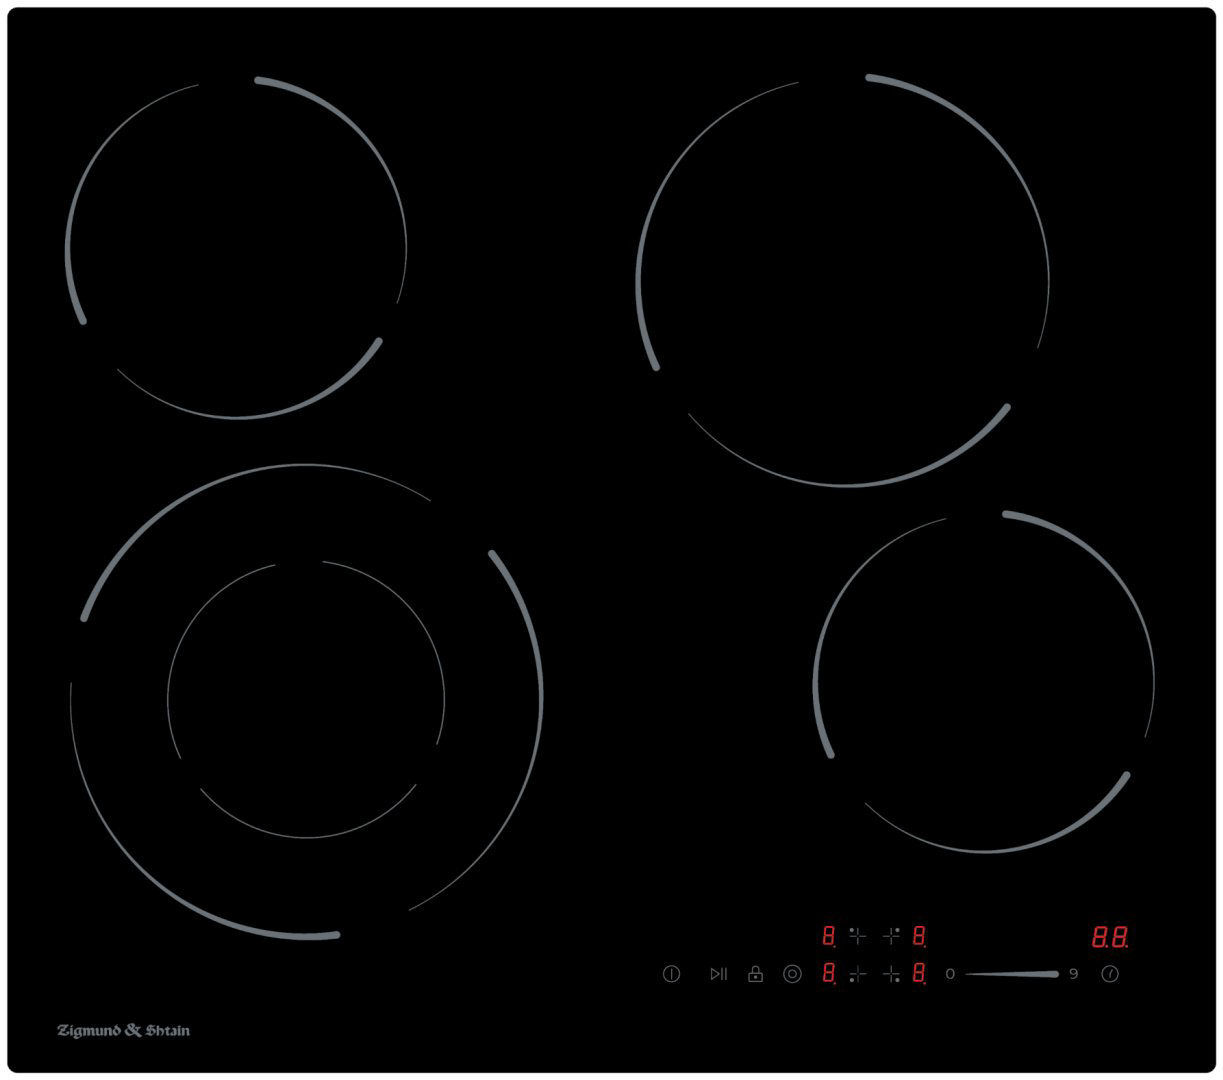
Task: Tap the front-right zone heat level display
Action: pos(920,974)
